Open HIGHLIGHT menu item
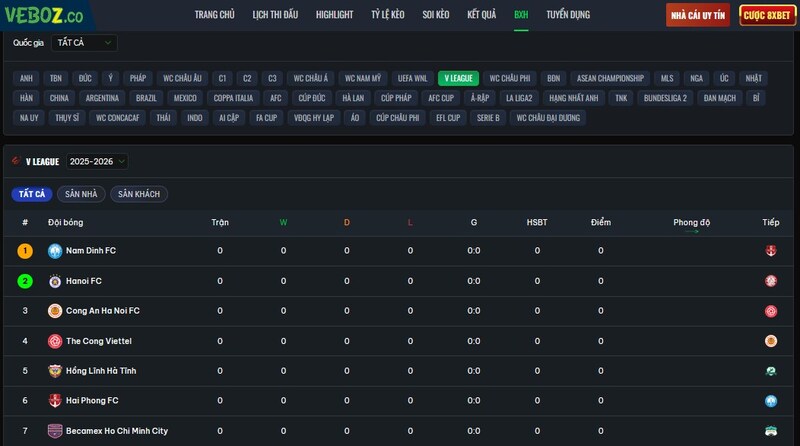This screenshot has width=800, height=446. click(334, 15)
